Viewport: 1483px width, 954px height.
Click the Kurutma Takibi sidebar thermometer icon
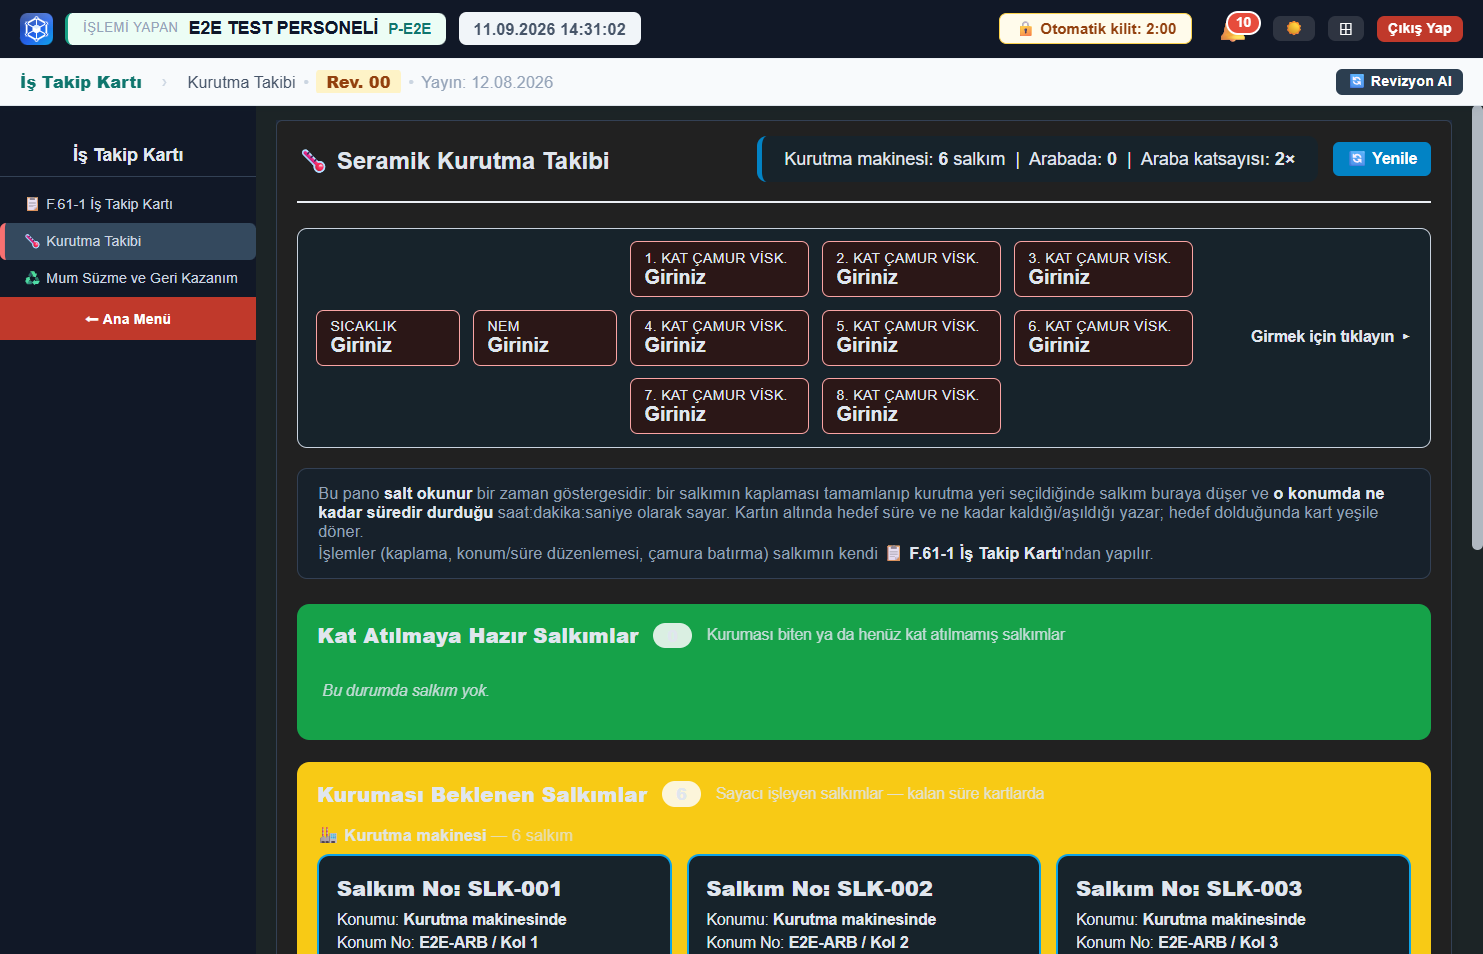[x=32, y=241]
